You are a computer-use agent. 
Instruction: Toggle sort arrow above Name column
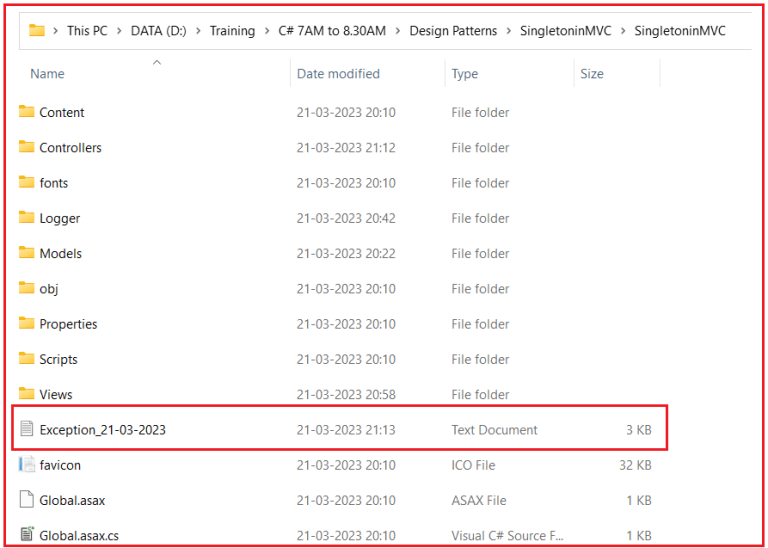click(157, 62)
